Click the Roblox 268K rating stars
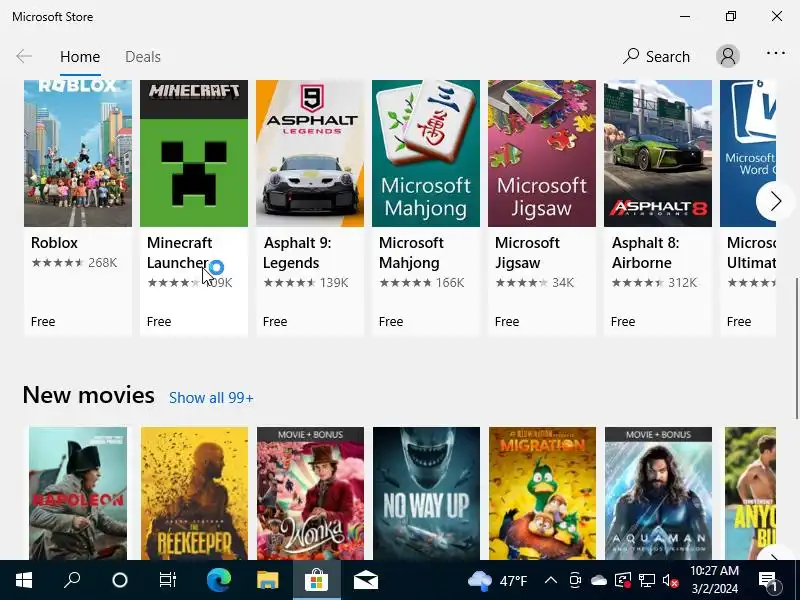This screenshot has width=800, height=600. (74, 263)
